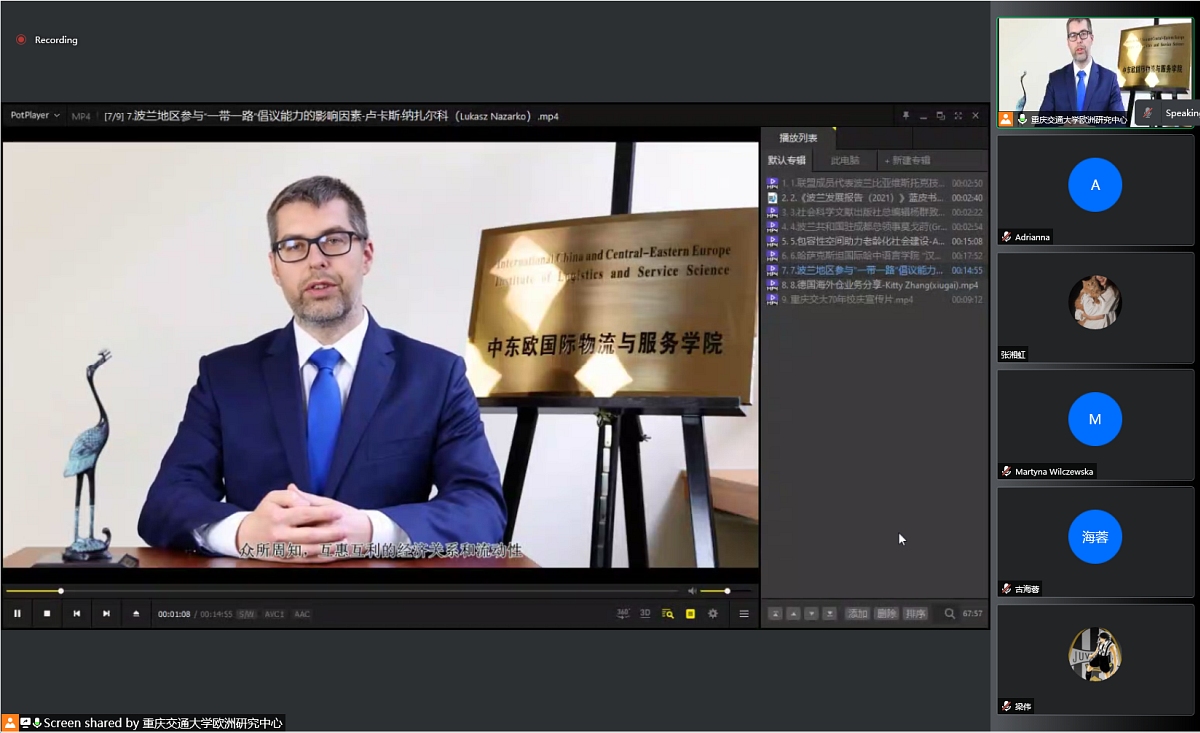Create a new album with 新建专辑
The image size is (1200, 733).
point(907,160)
